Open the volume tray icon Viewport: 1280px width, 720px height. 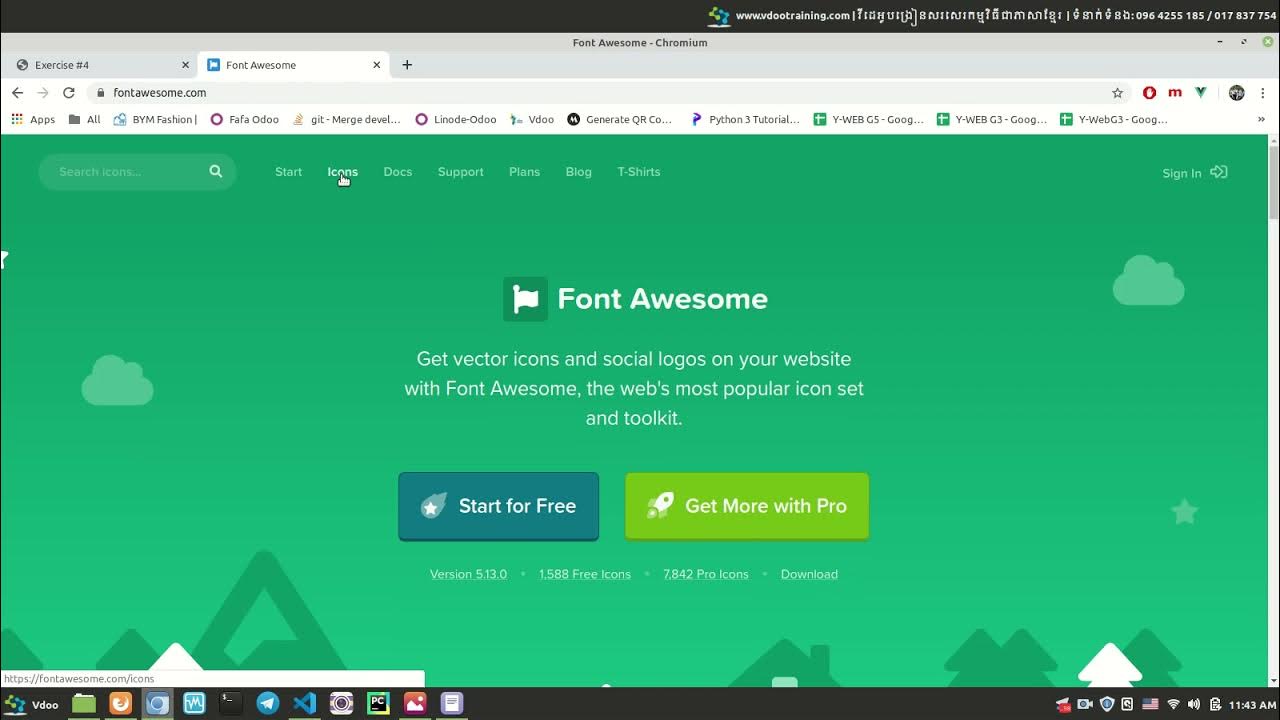(x=1194, y=704)
